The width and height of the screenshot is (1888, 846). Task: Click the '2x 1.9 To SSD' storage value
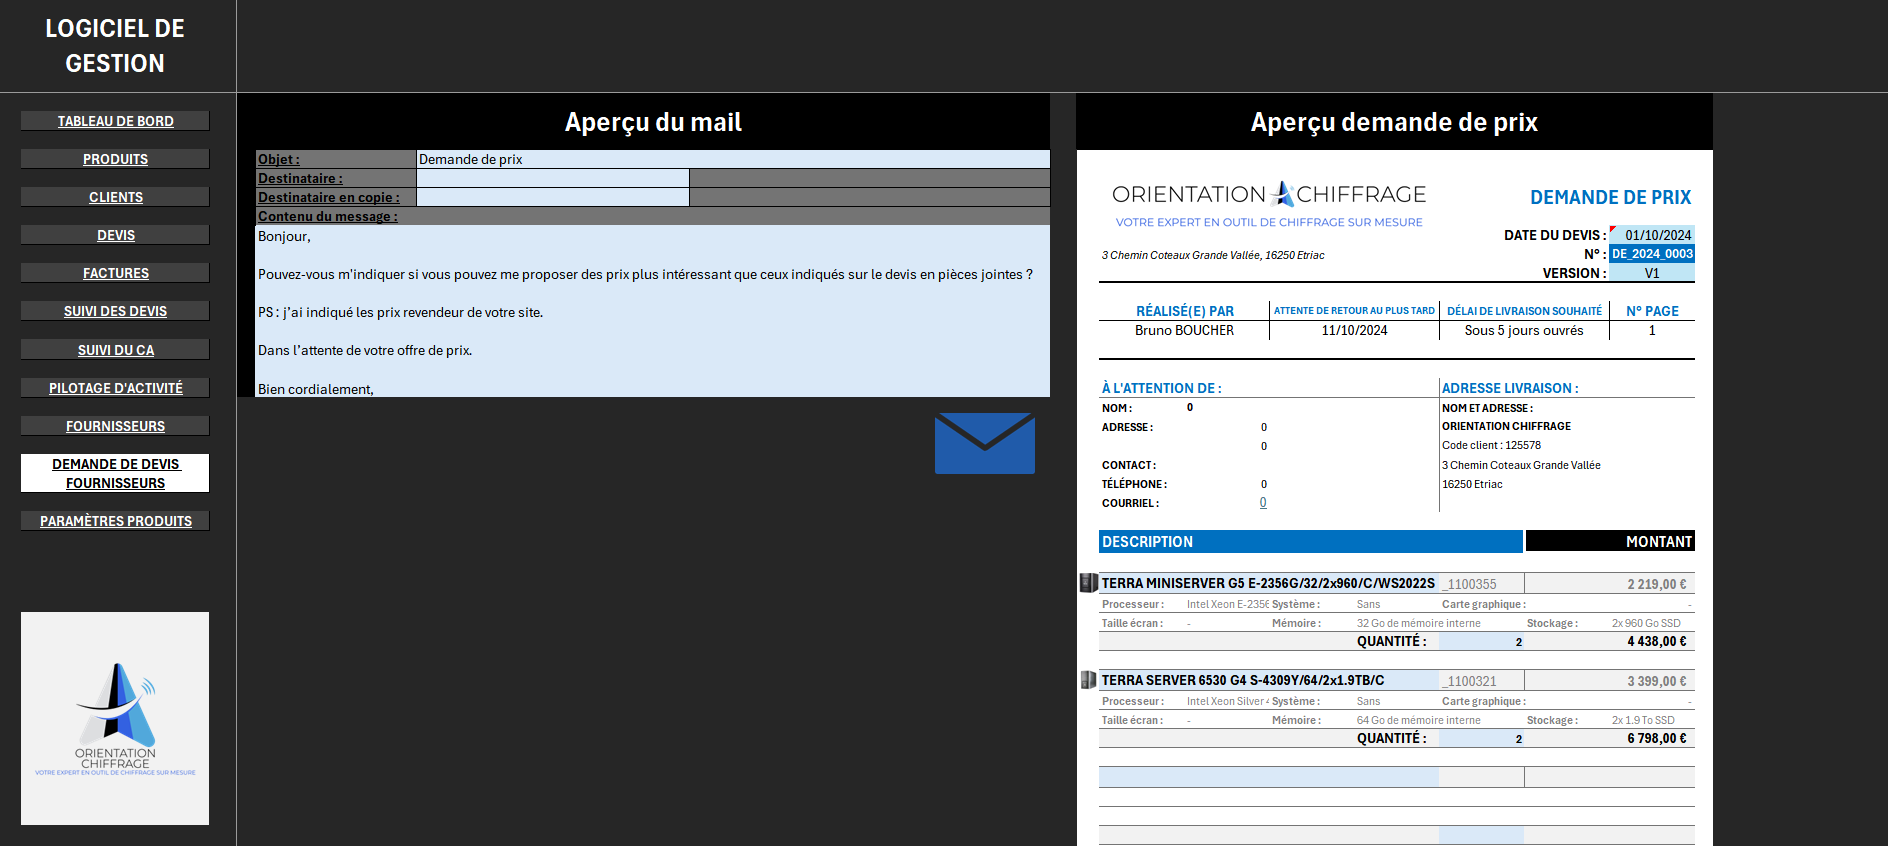click(x=1643, y=720)
